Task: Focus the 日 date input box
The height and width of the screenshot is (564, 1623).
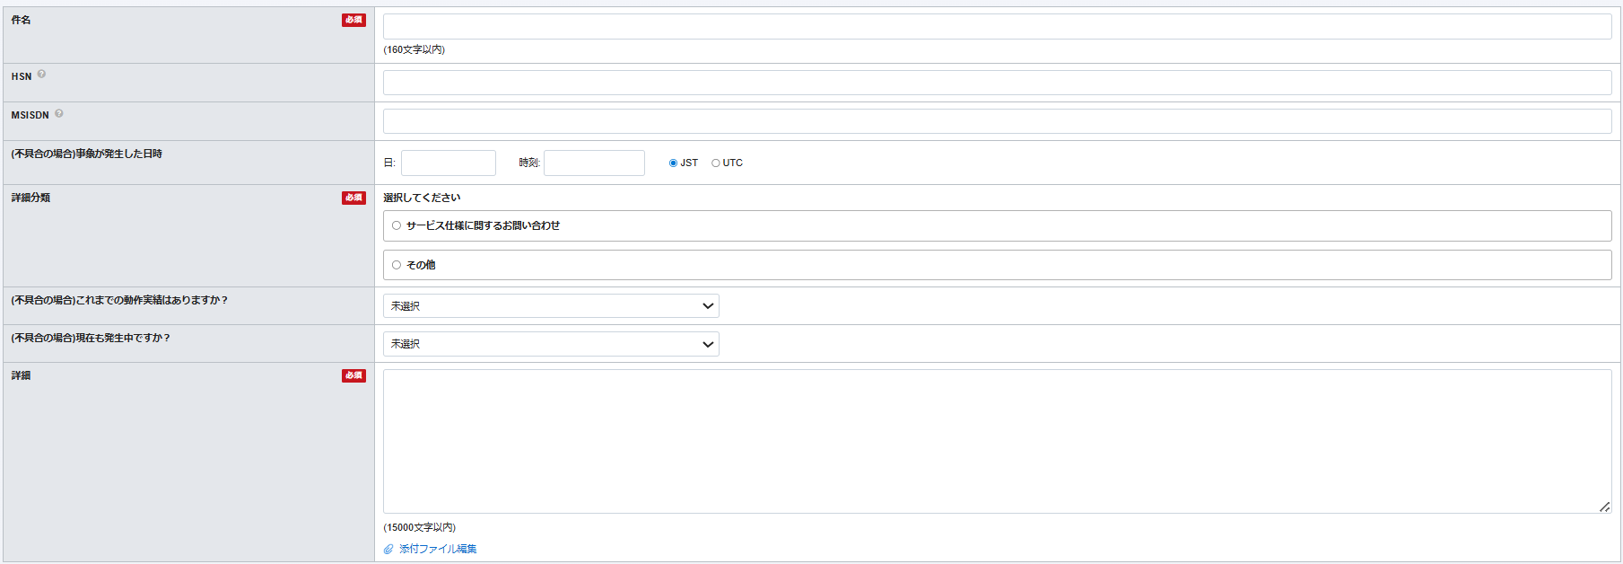Action: click(448, 163)
